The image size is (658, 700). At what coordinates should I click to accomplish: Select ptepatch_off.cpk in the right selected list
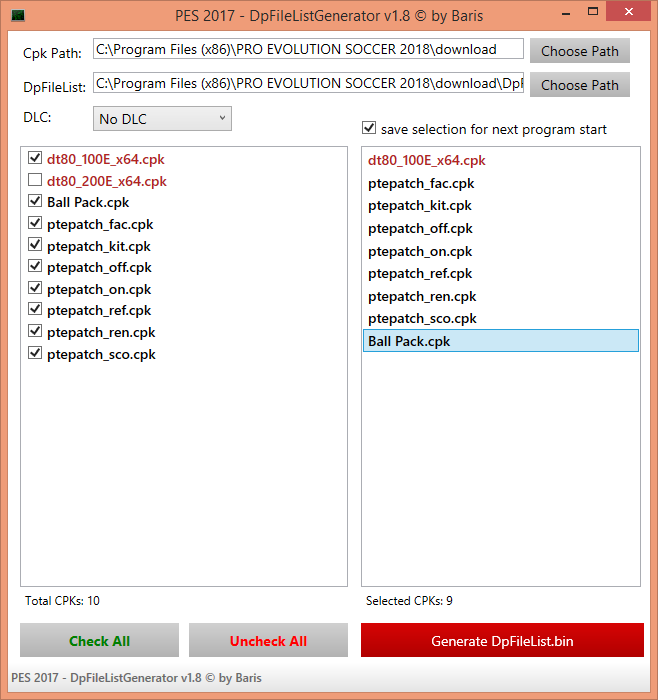pos(501,229)
